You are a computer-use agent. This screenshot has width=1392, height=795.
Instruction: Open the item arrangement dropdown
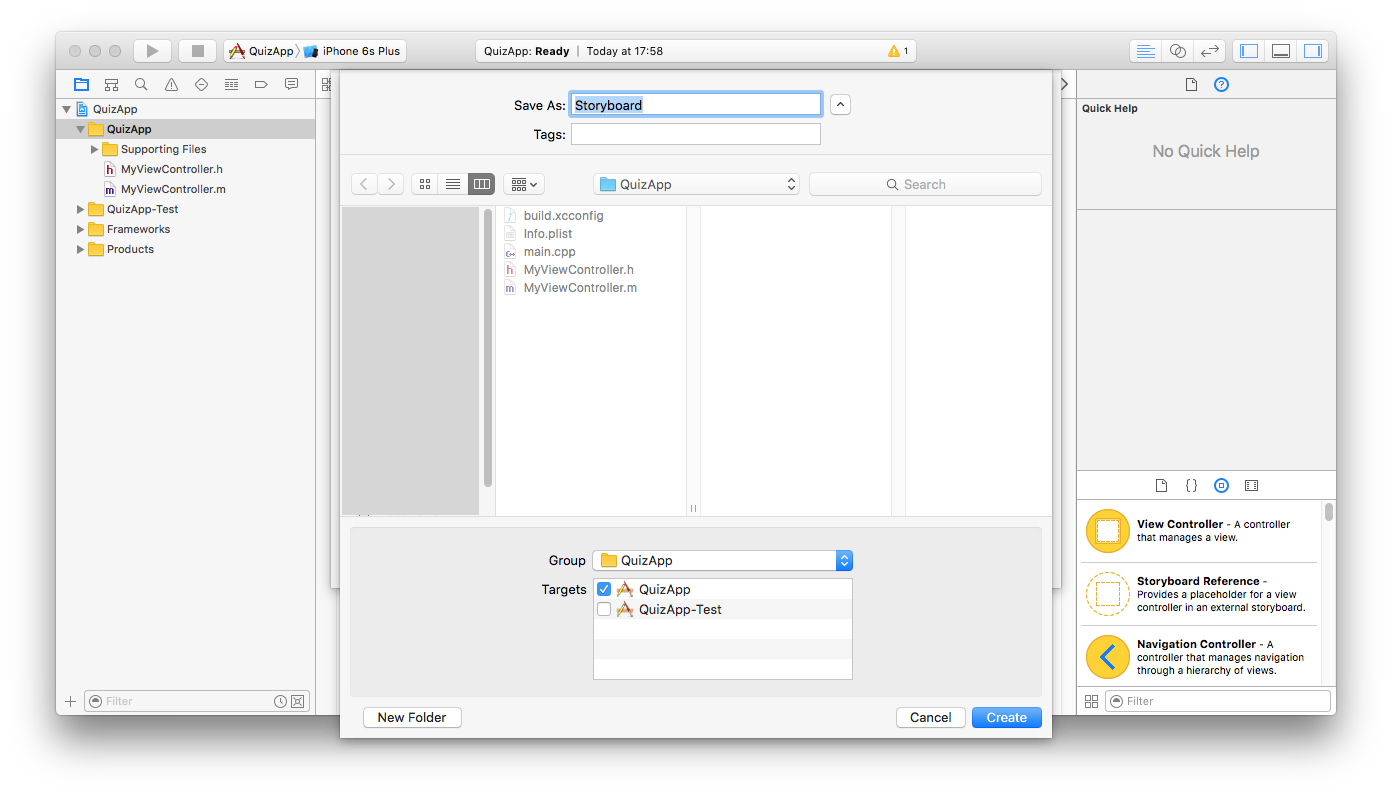[x=524, y=184]
